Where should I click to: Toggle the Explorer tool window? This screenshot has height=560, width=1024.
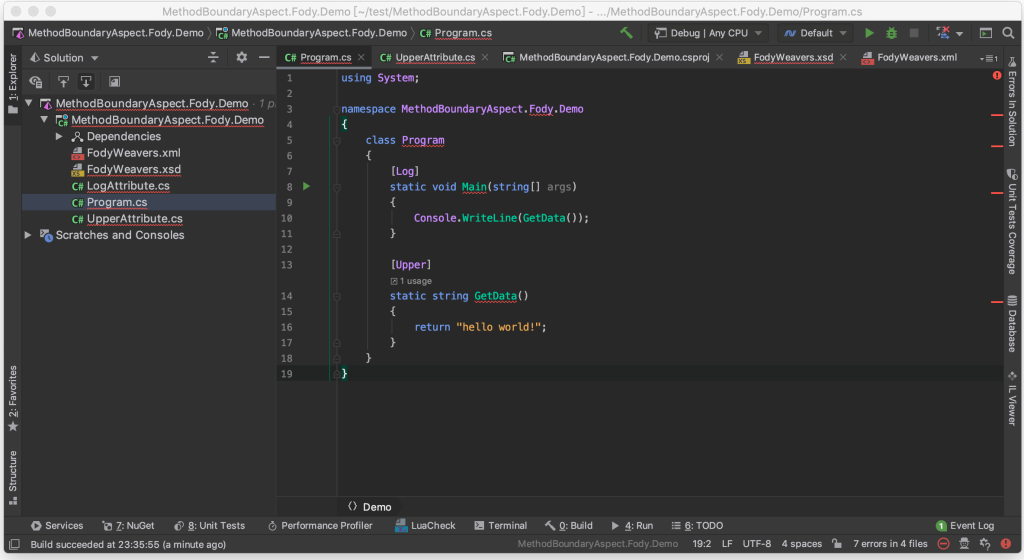click(x=13, y=84)
